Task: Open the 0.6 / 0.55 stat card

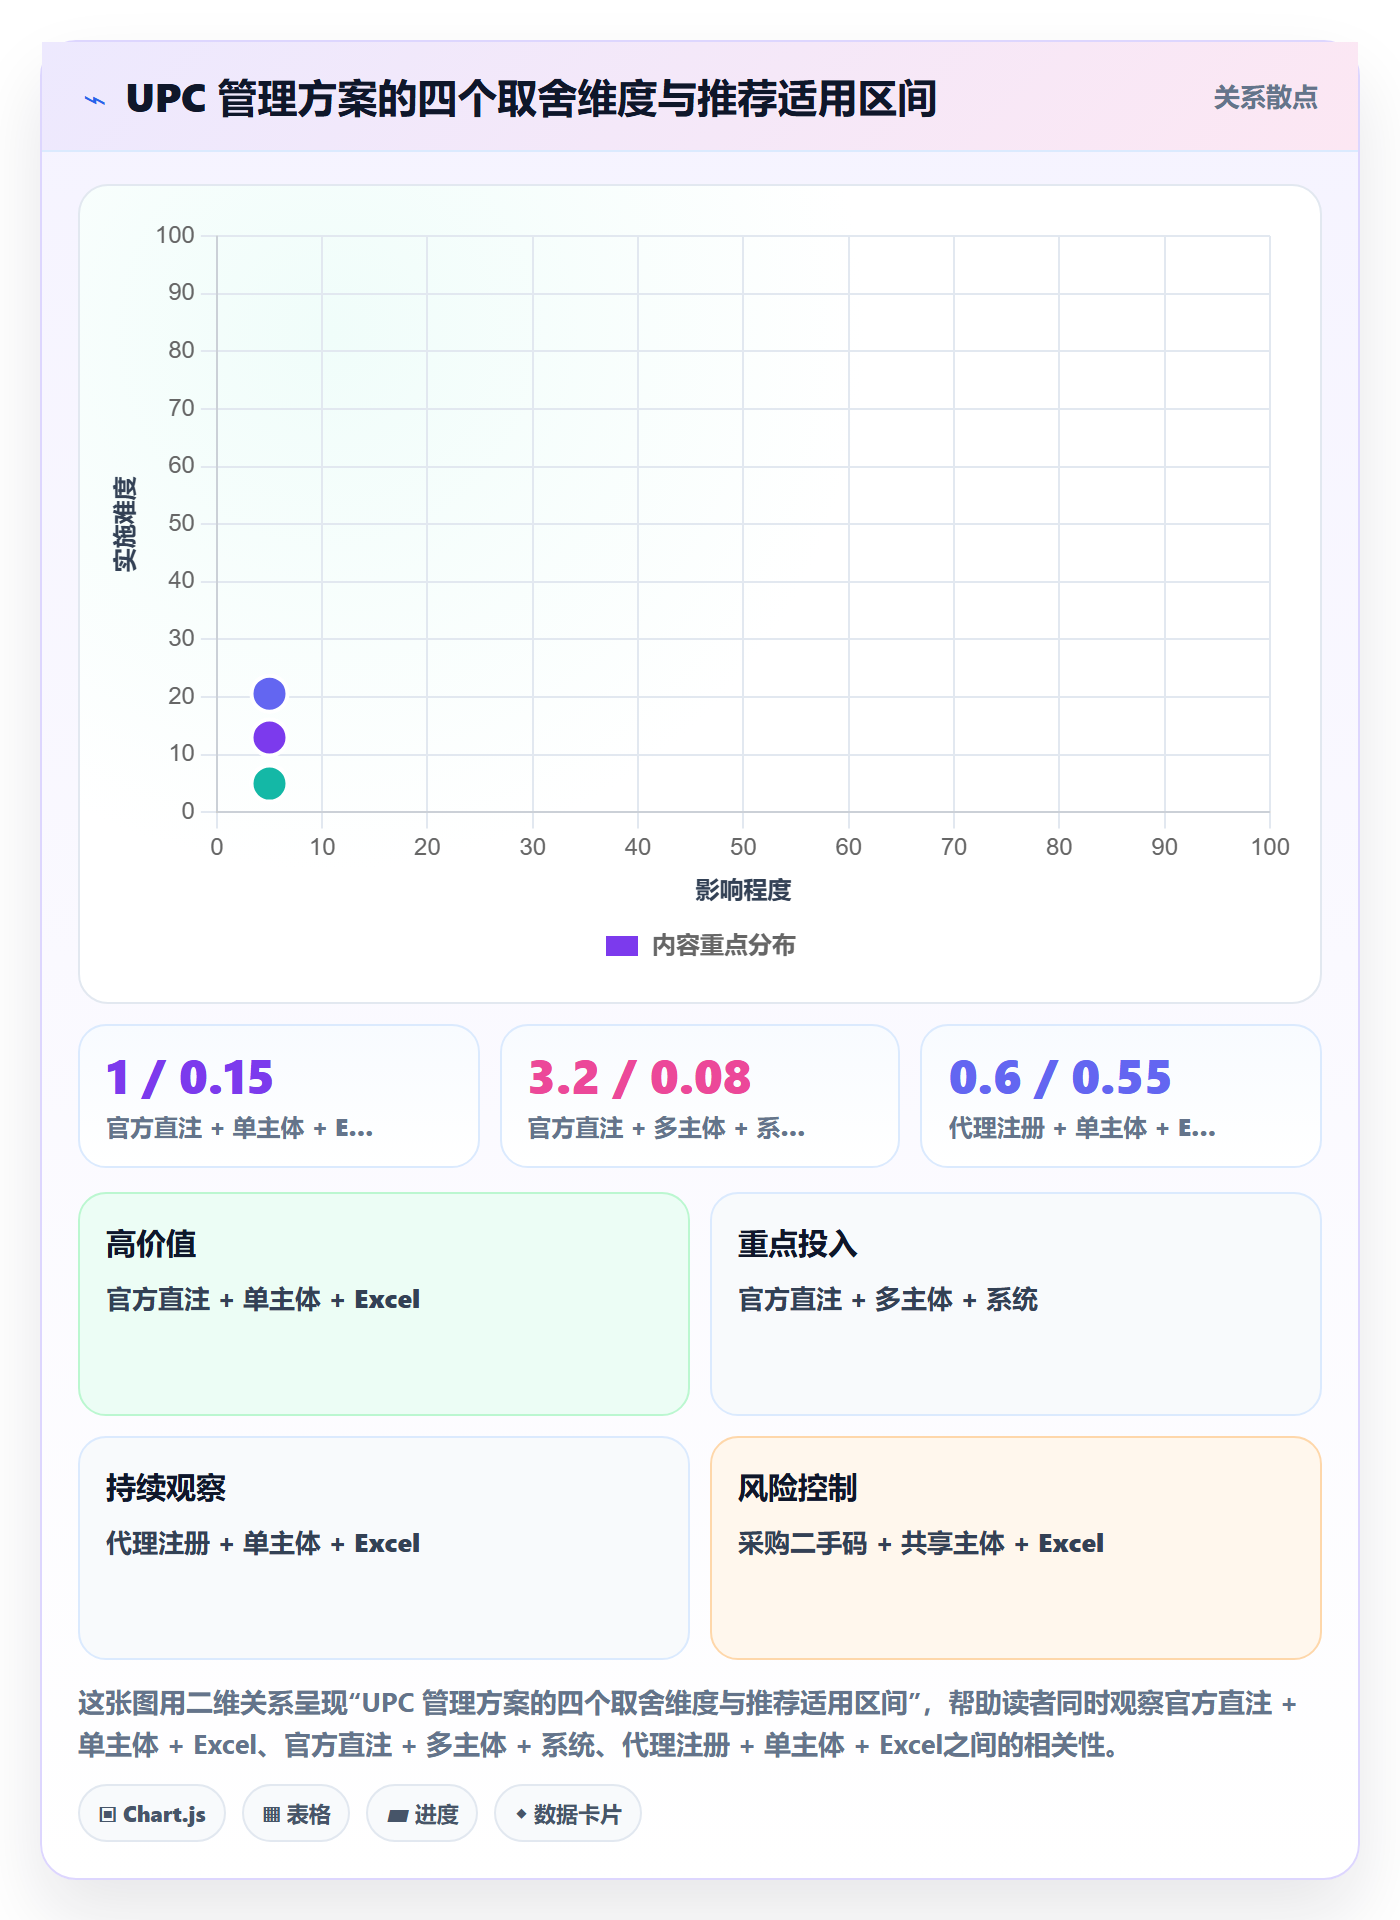Action: pos(1121,1096)
